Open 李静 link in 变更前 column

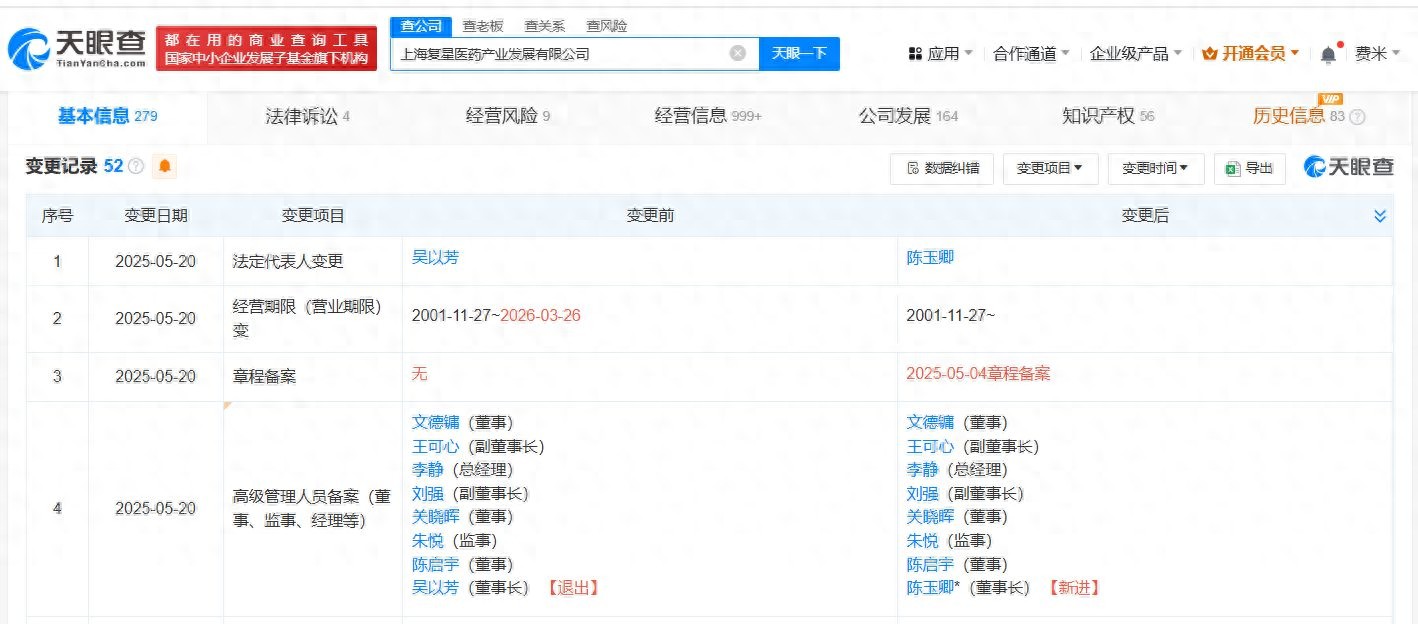(428, 469)
